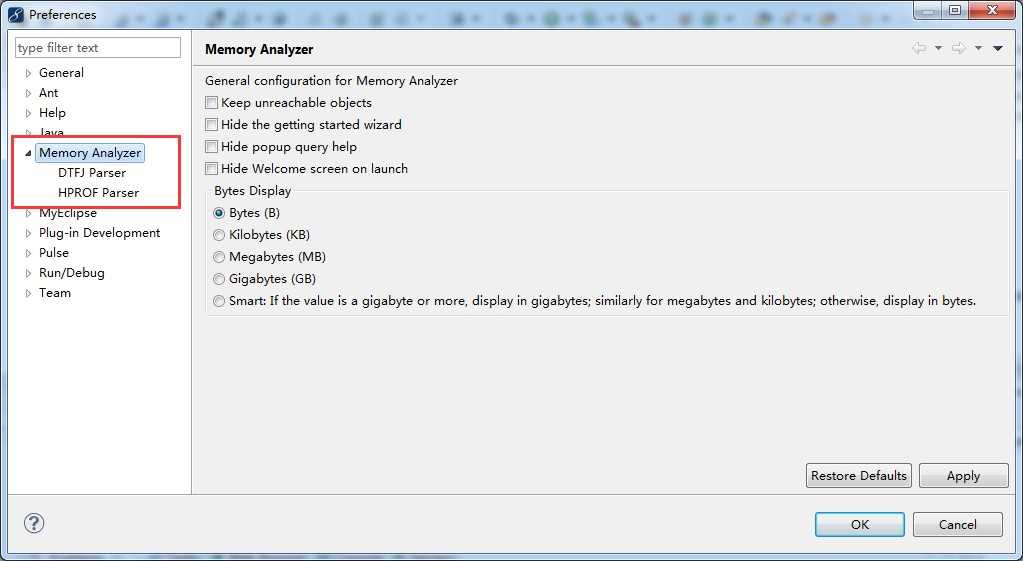
Task: Maximize the Preferences window
Action: pos(955,10)
